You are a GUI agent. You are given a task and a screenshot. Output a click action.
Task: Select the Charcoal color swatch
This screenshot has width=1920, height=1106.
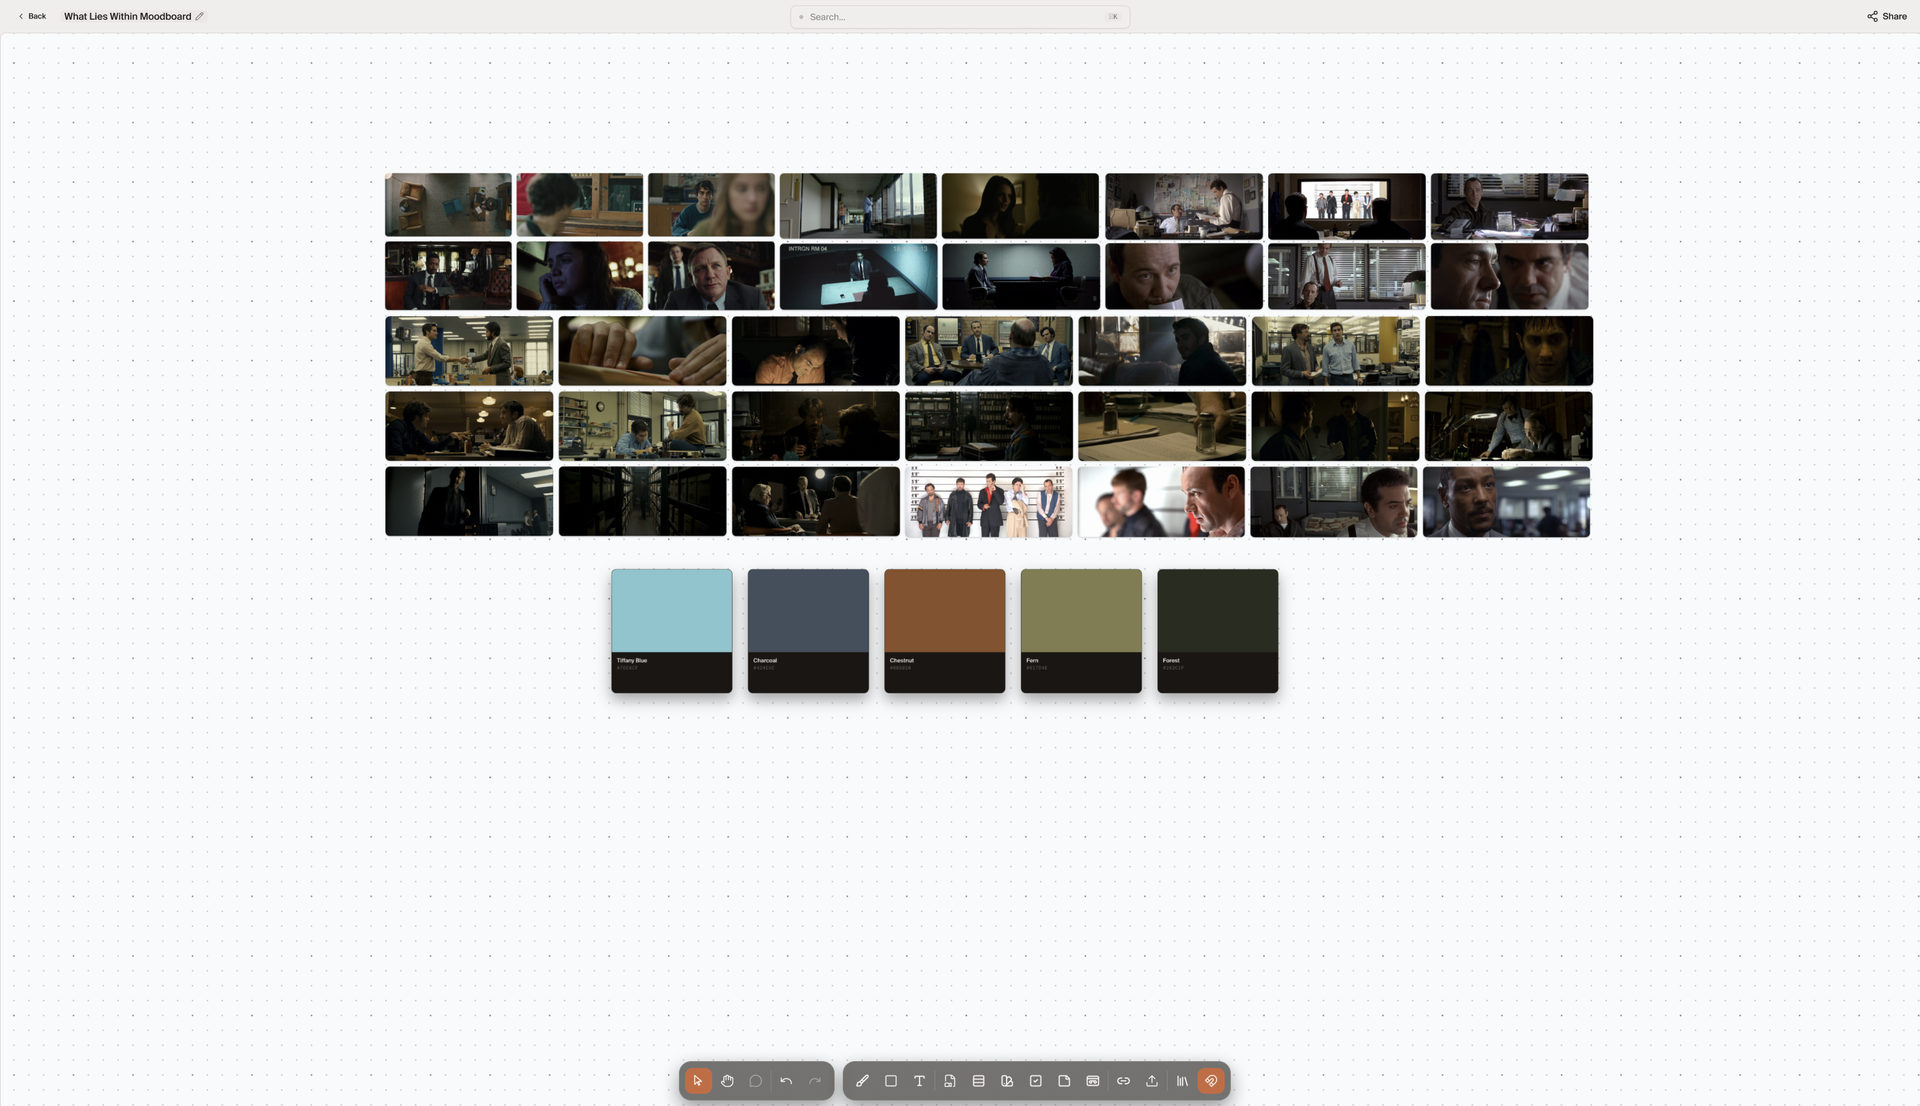[x=808, y=631]
